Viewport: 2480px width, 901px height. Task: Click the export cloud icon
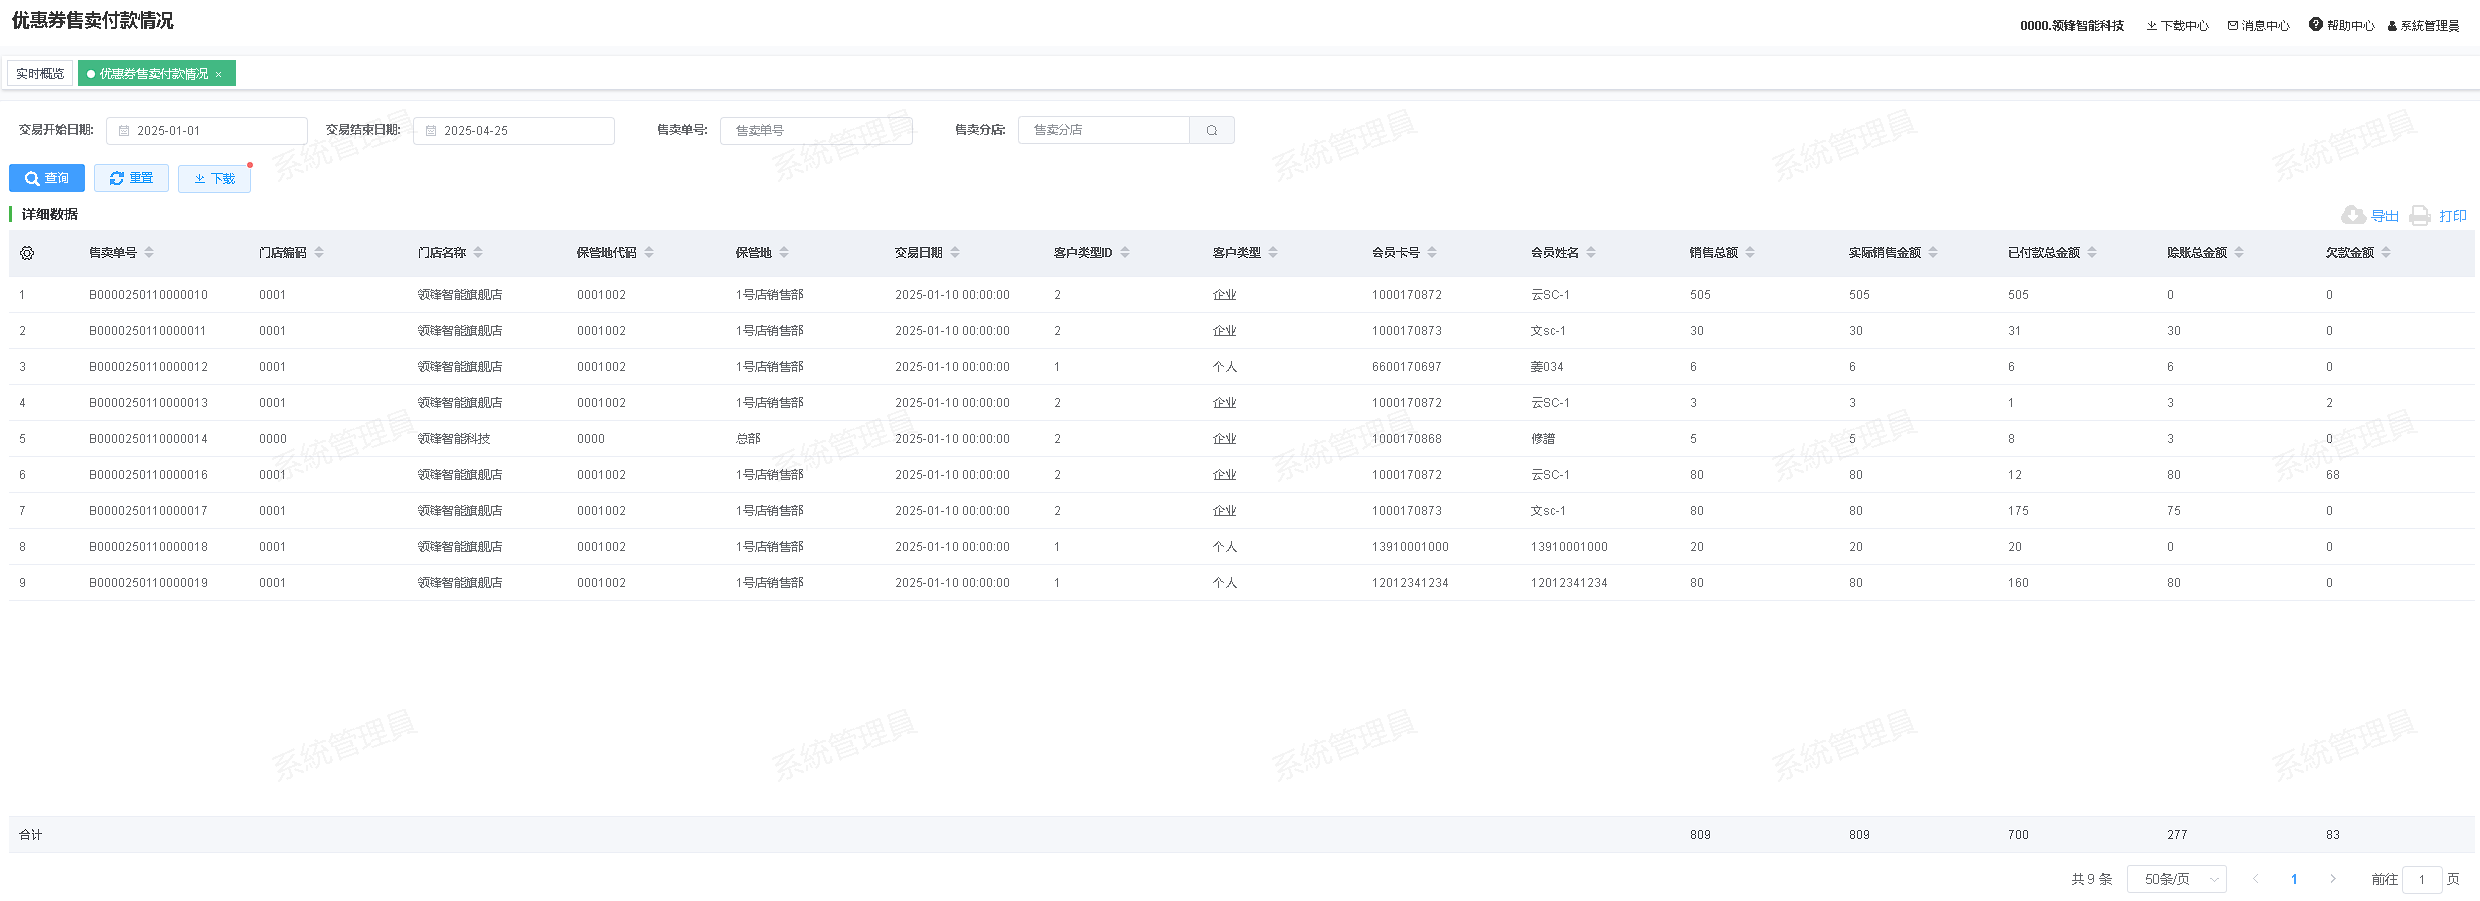[2353, 215]
